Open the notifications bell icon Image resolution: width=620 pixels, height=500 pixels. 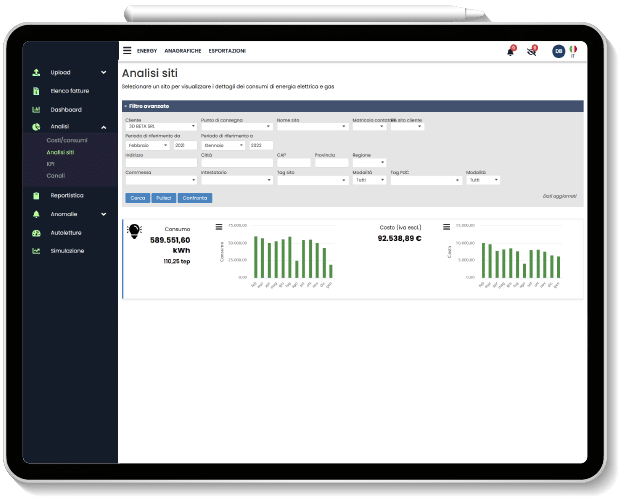coord(510,51)
